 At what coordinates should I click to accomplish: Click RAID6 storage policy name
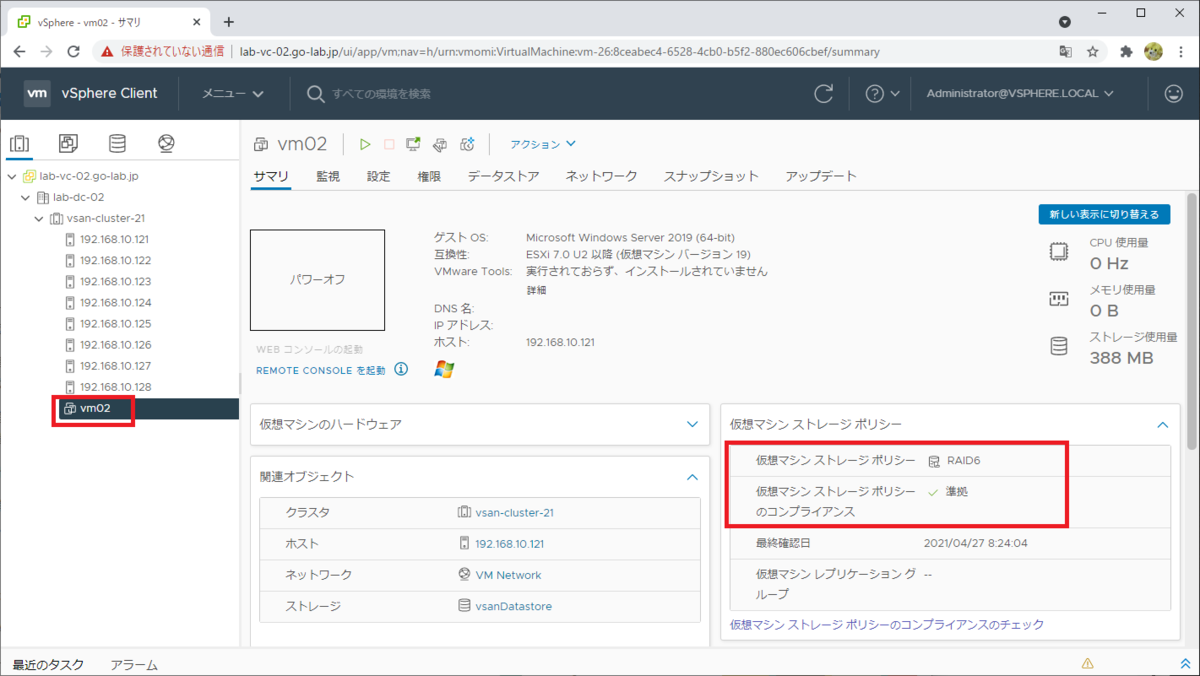pos(966,461)
